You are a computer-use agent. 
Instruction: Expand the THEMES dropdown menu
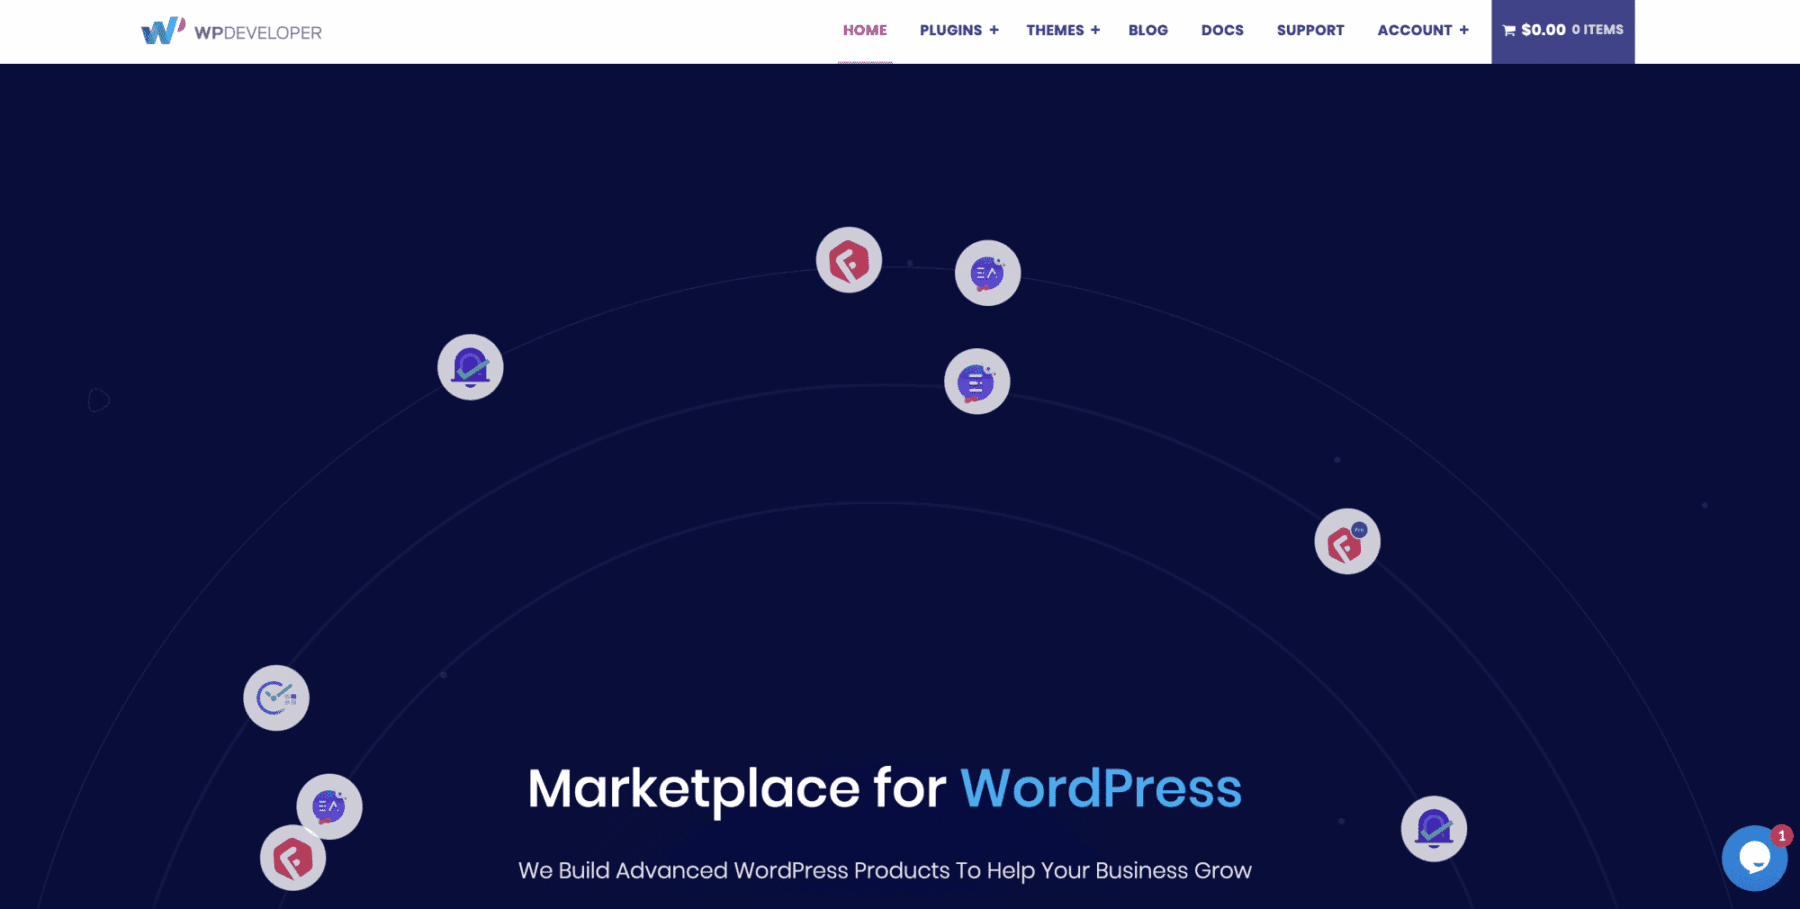tap(1062, 30)
